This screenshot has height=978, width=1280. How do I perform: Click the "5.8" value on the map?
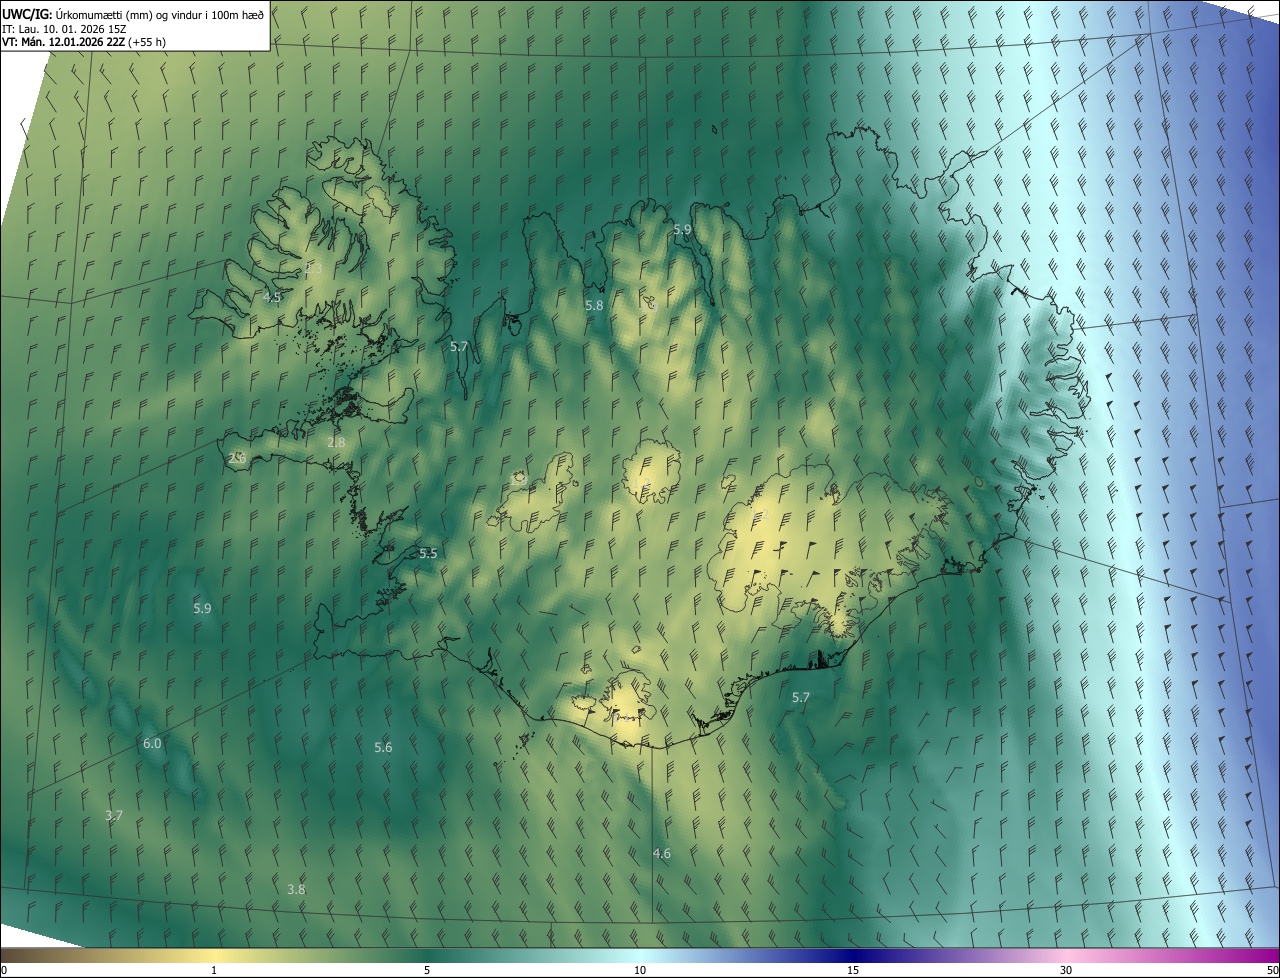pos(594,305)
